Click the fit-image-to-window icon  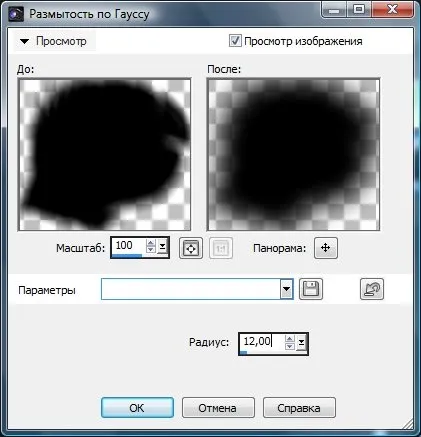[x=191, y=248]
